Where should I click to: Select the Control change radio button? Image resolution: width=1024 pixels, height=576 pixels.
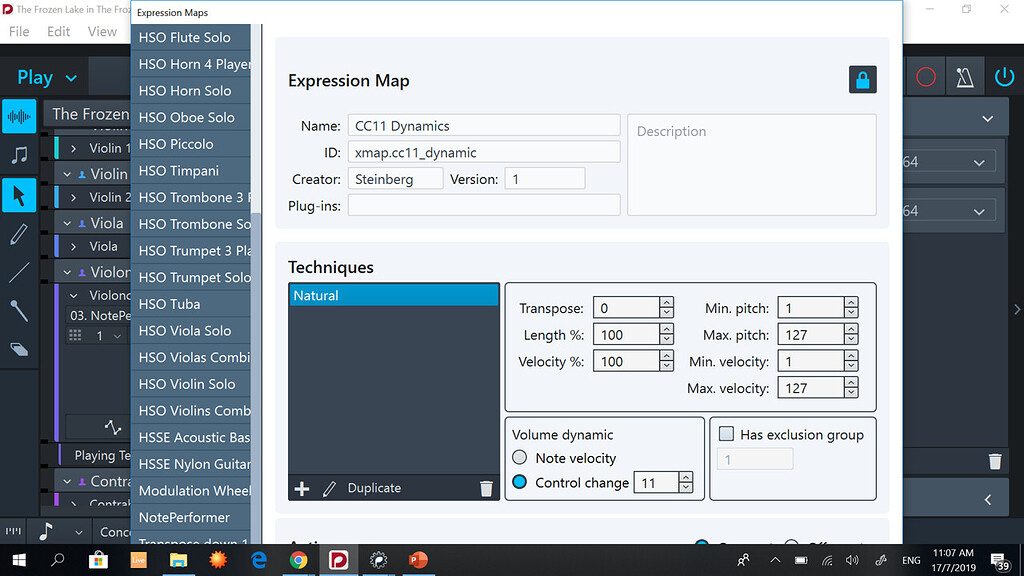pyautogui.click(x=522, y=481)
